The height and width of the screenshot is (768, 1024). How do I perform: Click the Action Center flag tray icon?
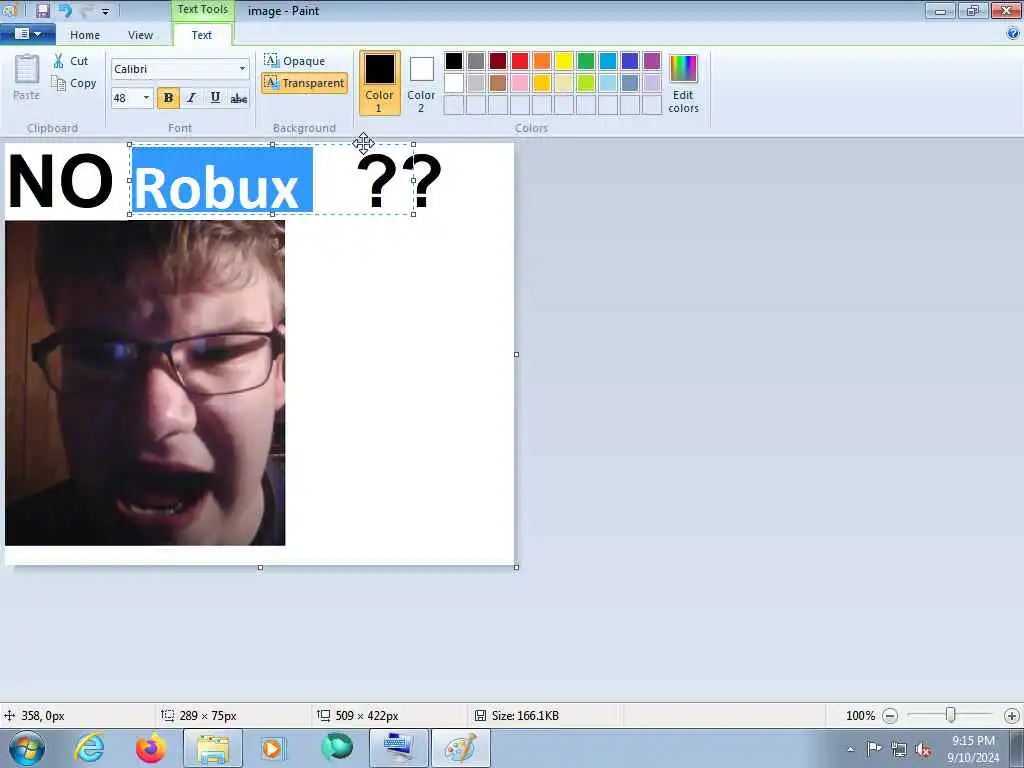coord(874,748)
